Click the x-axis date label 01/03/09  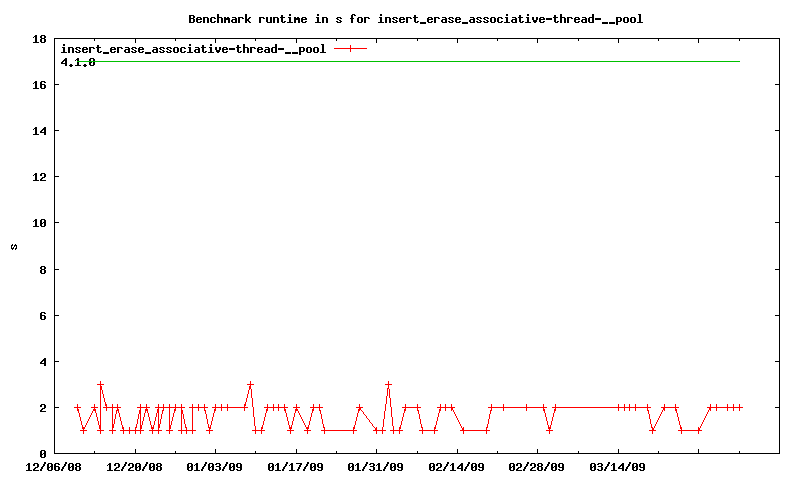215,466
